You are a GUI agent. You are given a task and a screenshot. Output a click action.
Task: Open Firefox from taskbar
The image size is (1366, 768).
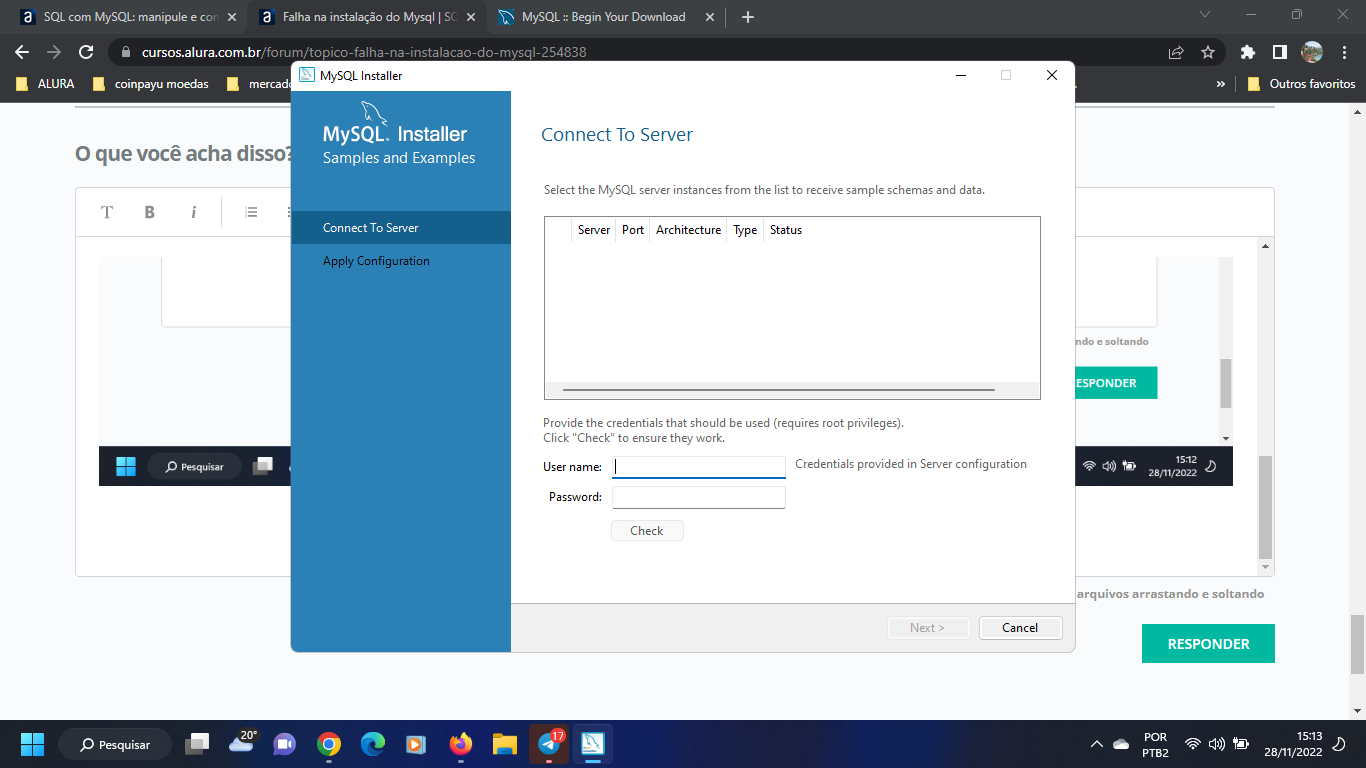click(460, 744)
